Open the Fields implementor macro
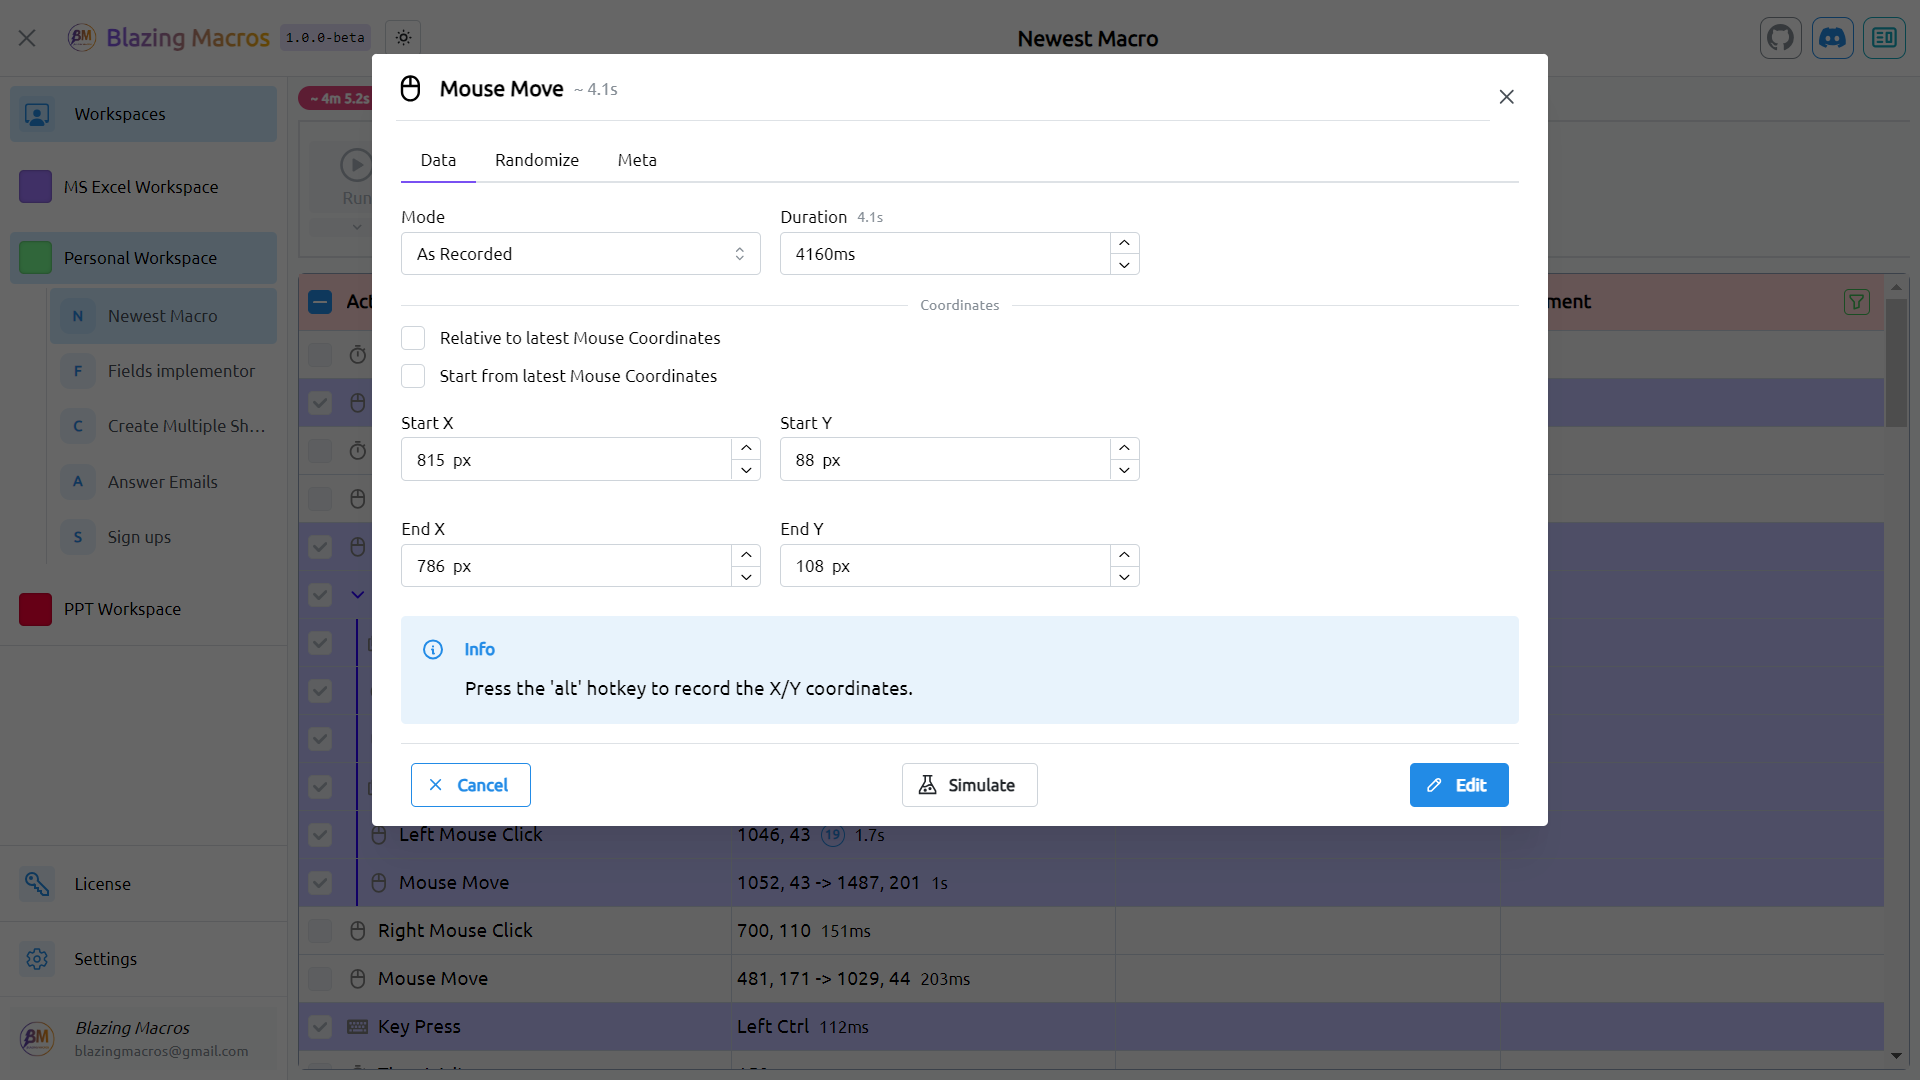Screen dimensions: 1920x1080 (x=164, y=371)
